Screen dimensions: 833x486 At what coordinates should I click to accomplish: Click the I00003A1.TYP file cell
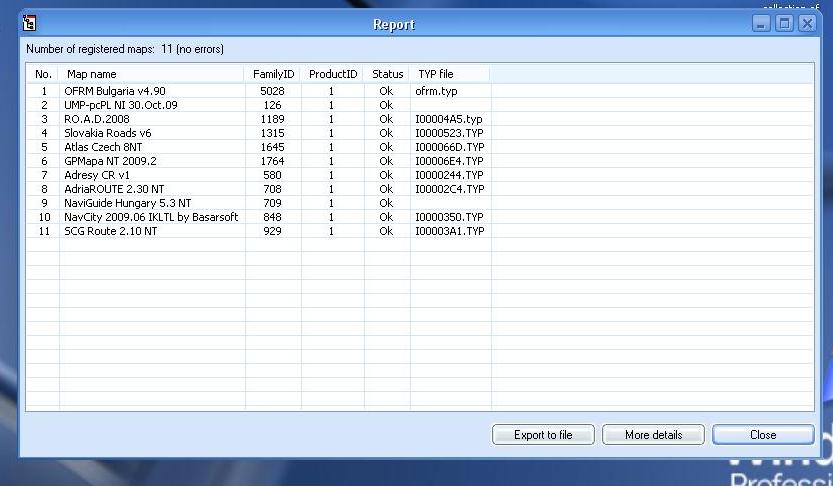tap(449, 231)
